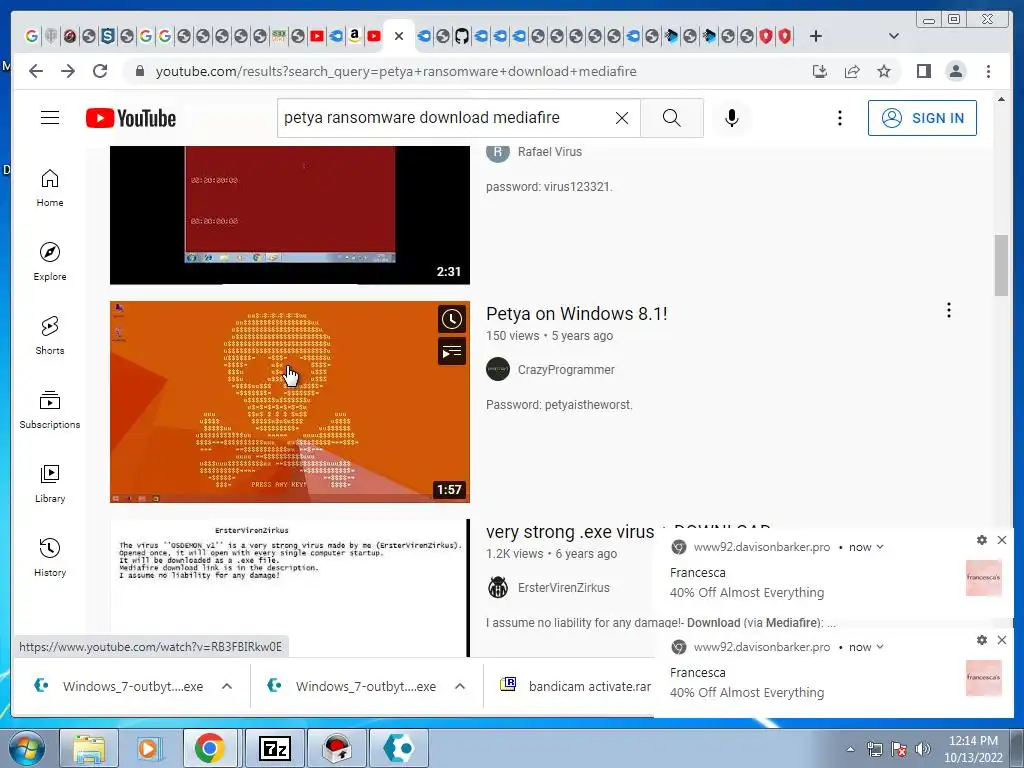
Task: Dismiss the top Francesca notification
Action: (1002, 540)
